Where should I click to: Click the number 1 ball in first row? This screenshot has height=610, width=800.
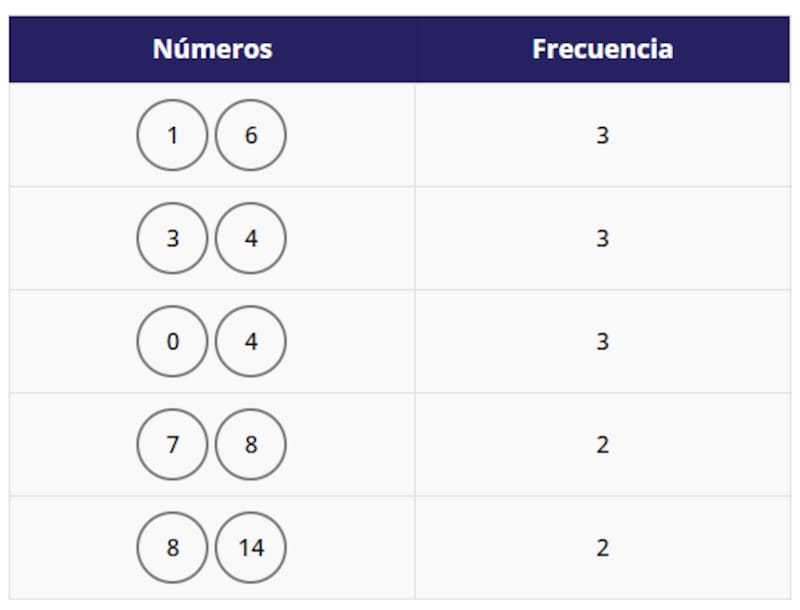(x=173, y=135)
